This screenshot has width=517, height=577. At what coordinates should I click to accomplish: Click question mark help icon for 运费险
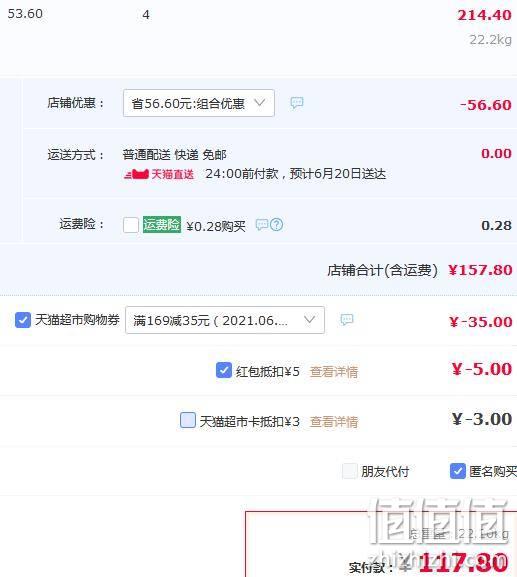click(x=276, y=224)
